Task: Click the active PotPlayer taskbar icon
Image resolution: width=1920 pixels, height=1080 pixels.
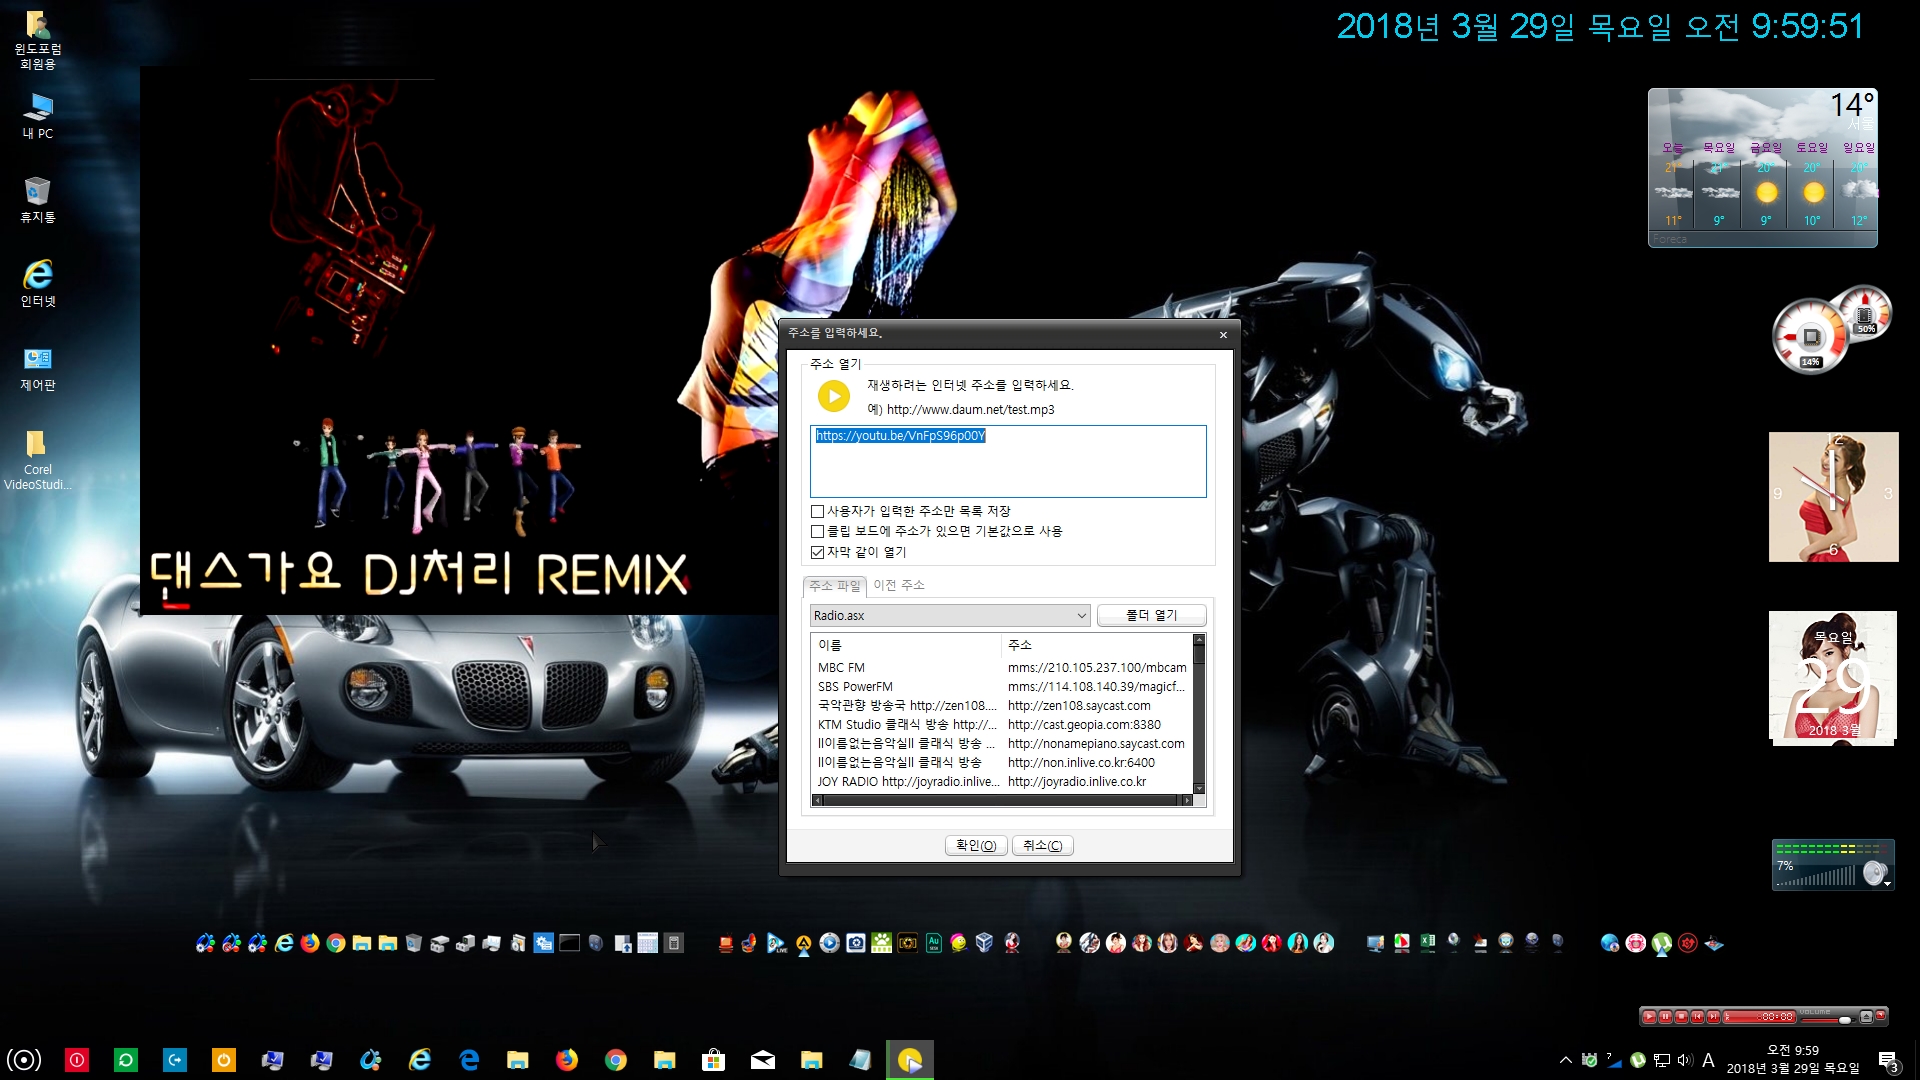Action: pos(910,1060)
